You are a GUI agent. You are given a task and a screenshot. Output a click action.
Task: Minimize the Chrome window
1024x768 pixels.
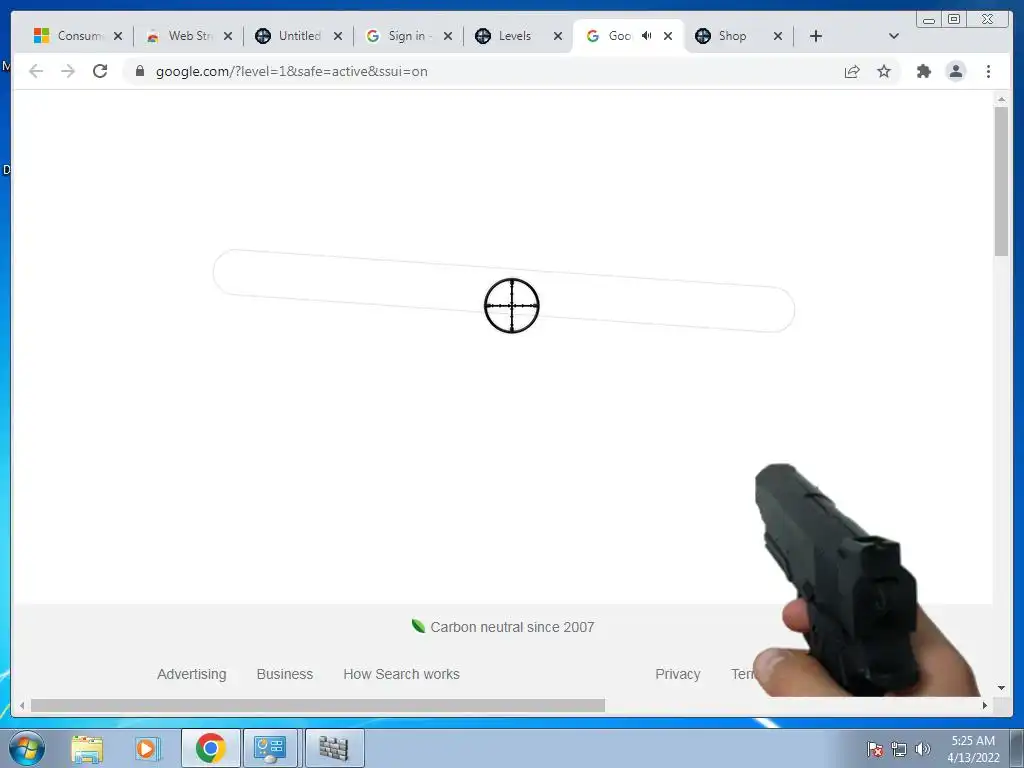(x=929, y=20)
